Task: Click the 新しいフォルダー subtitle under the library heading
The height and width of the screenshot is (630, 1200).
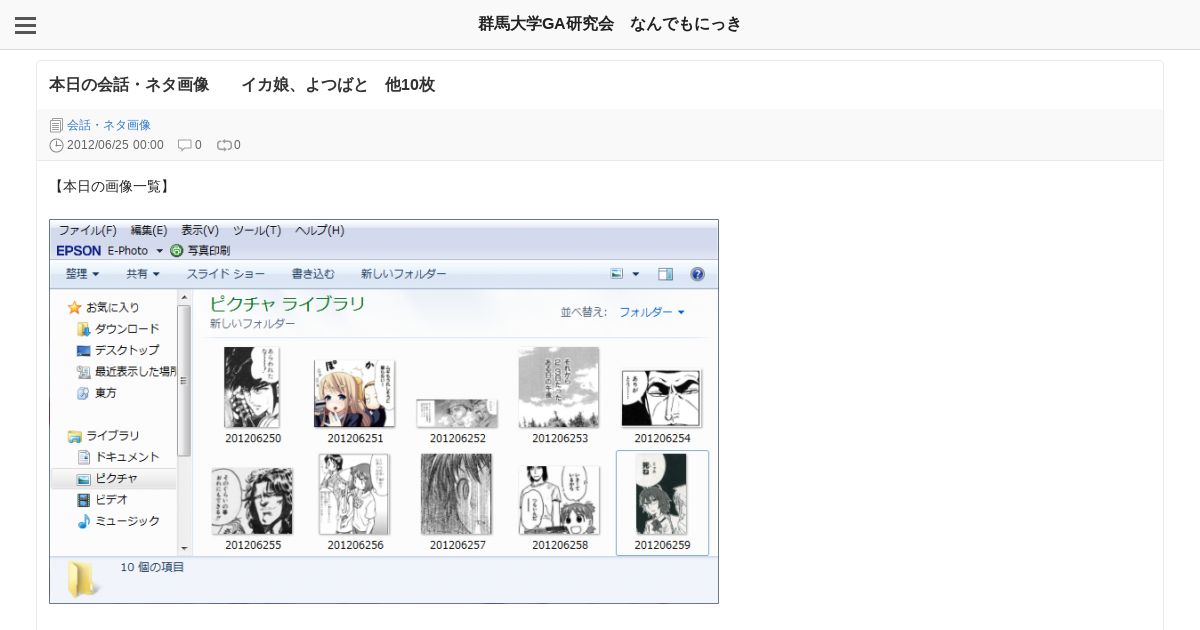Action: pyautogui.click(x=253, y=324)
